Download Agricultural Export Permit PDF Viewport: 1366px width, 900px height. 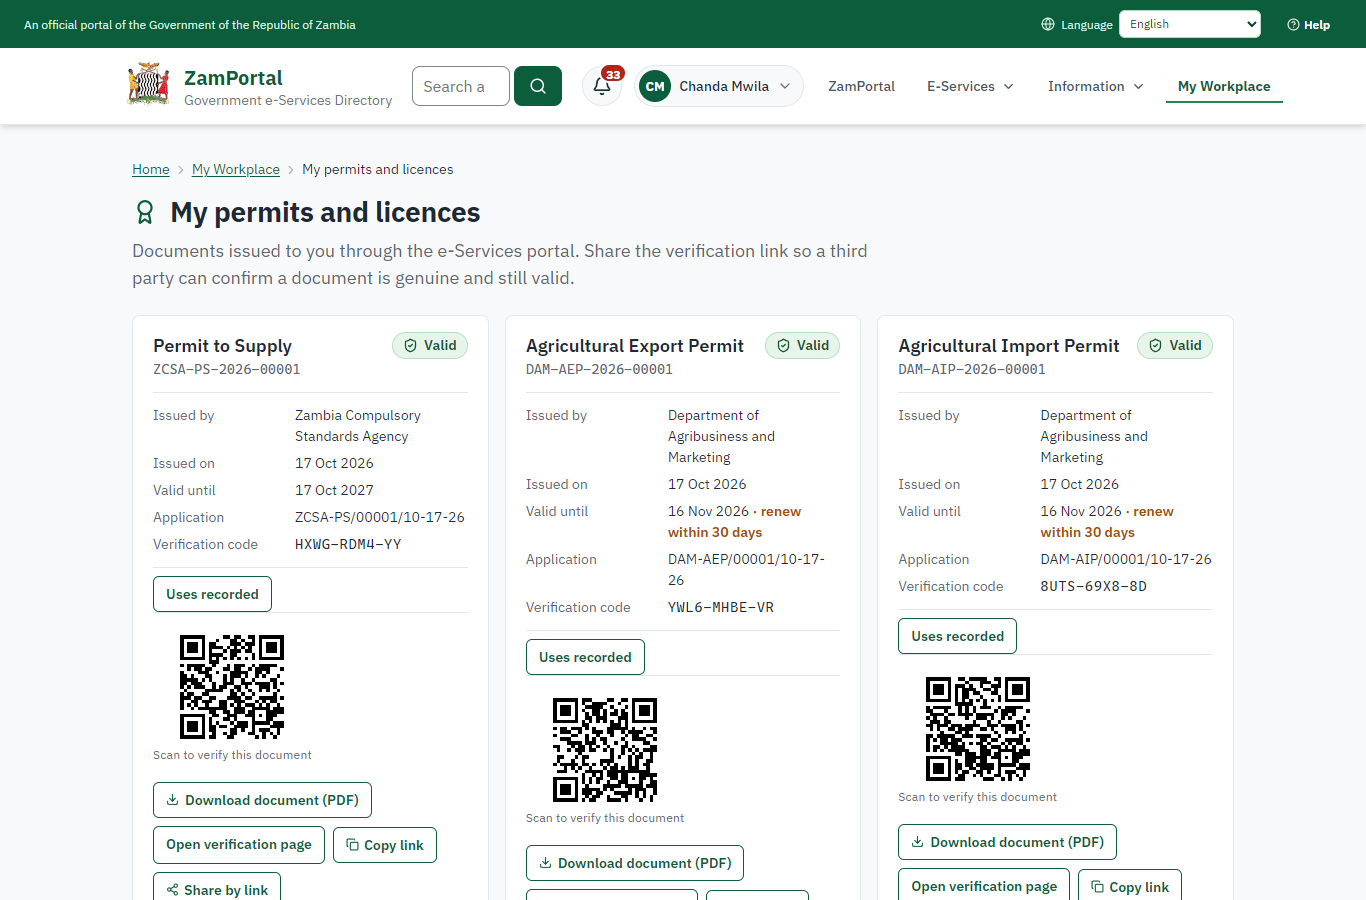point(635,863)
